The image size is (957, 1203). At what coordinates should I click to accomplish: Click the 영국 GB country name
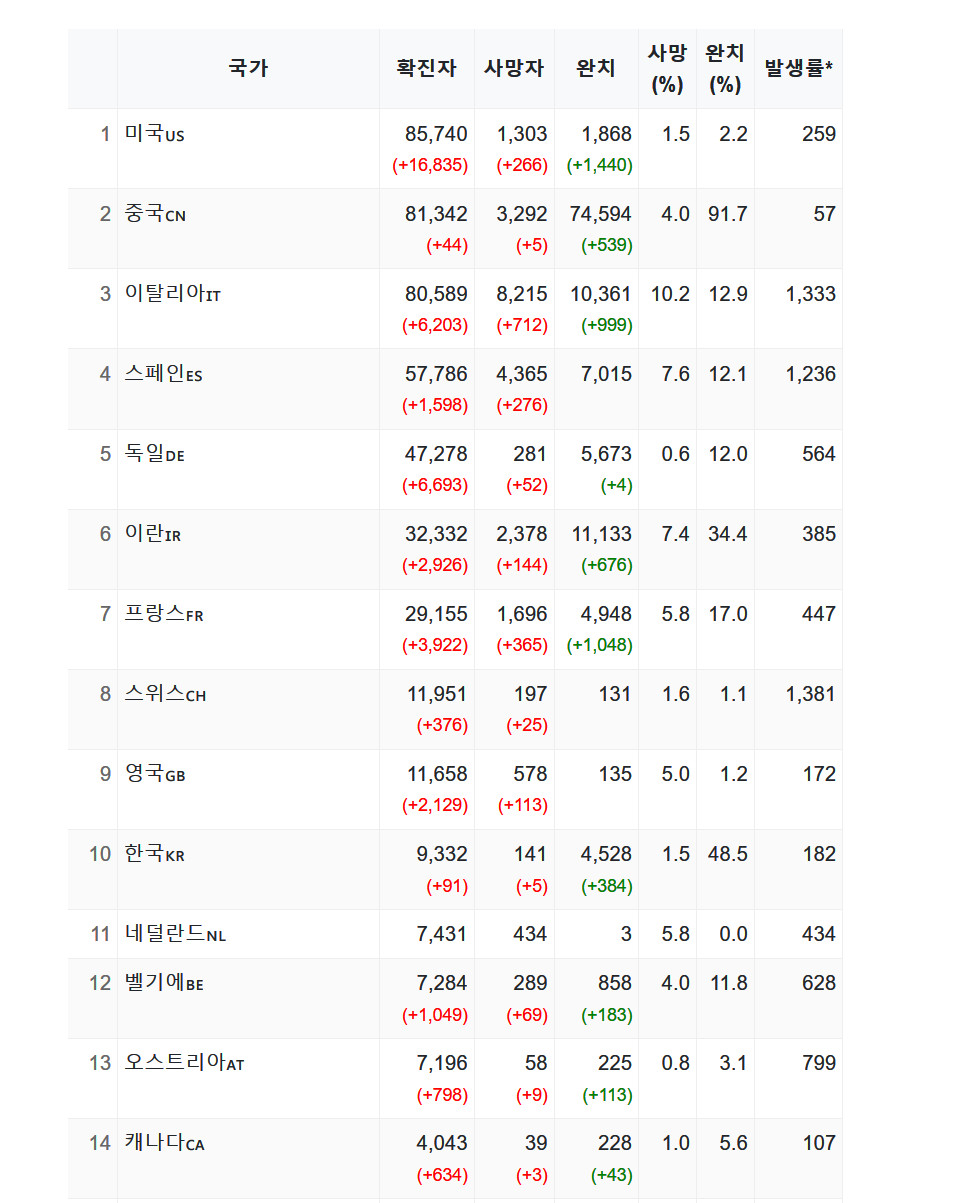155,774
